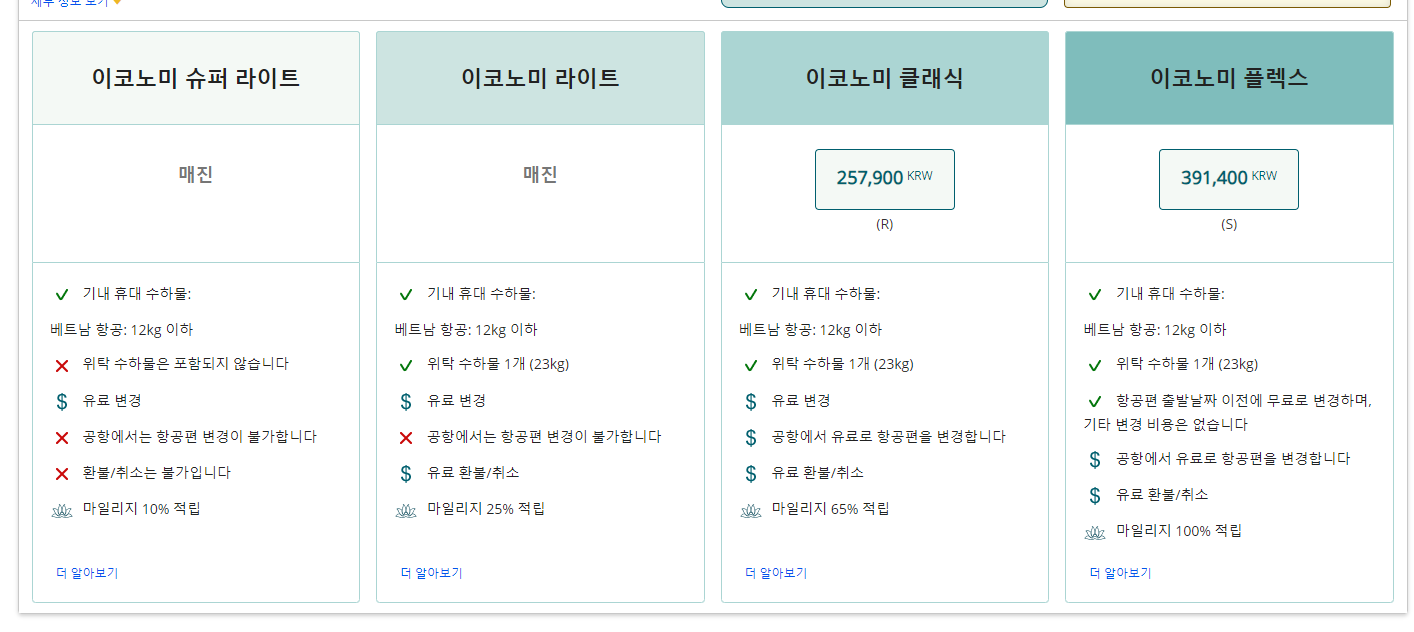Click the lotus icon beside 마일리지 25% 적립
Viewport: 1414px width, 632px height.
pyautogui.click(x=406, y=508)
